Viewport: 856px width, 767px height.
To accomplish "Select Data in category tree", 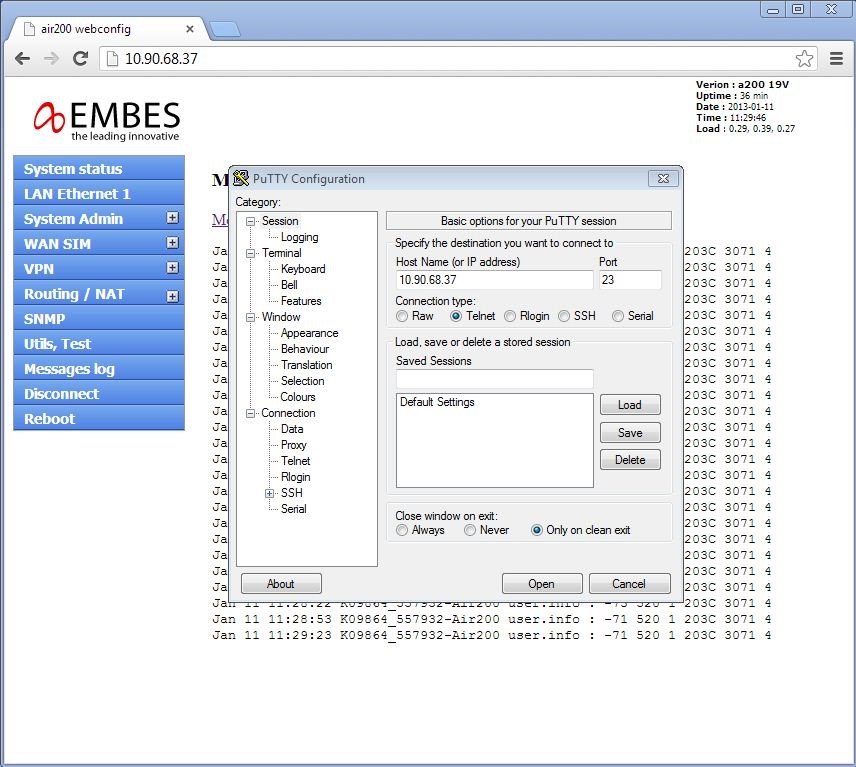I will tap(292, 429).
